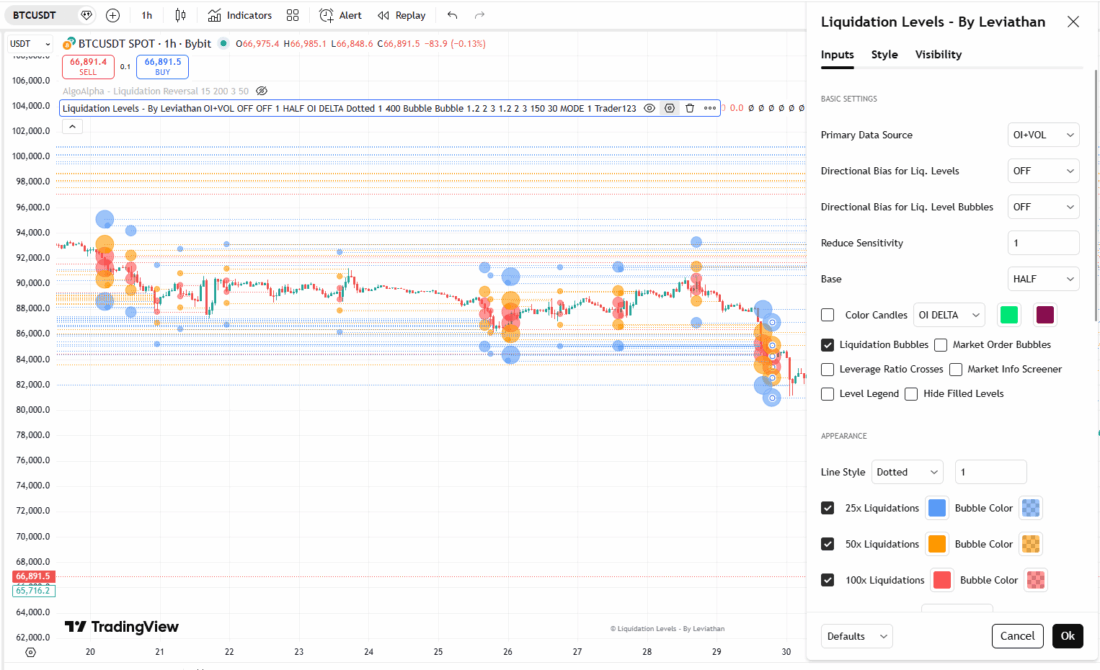Enable the Color Candles checkbox
1100x670 pixels.
click(x=828, y=315)
